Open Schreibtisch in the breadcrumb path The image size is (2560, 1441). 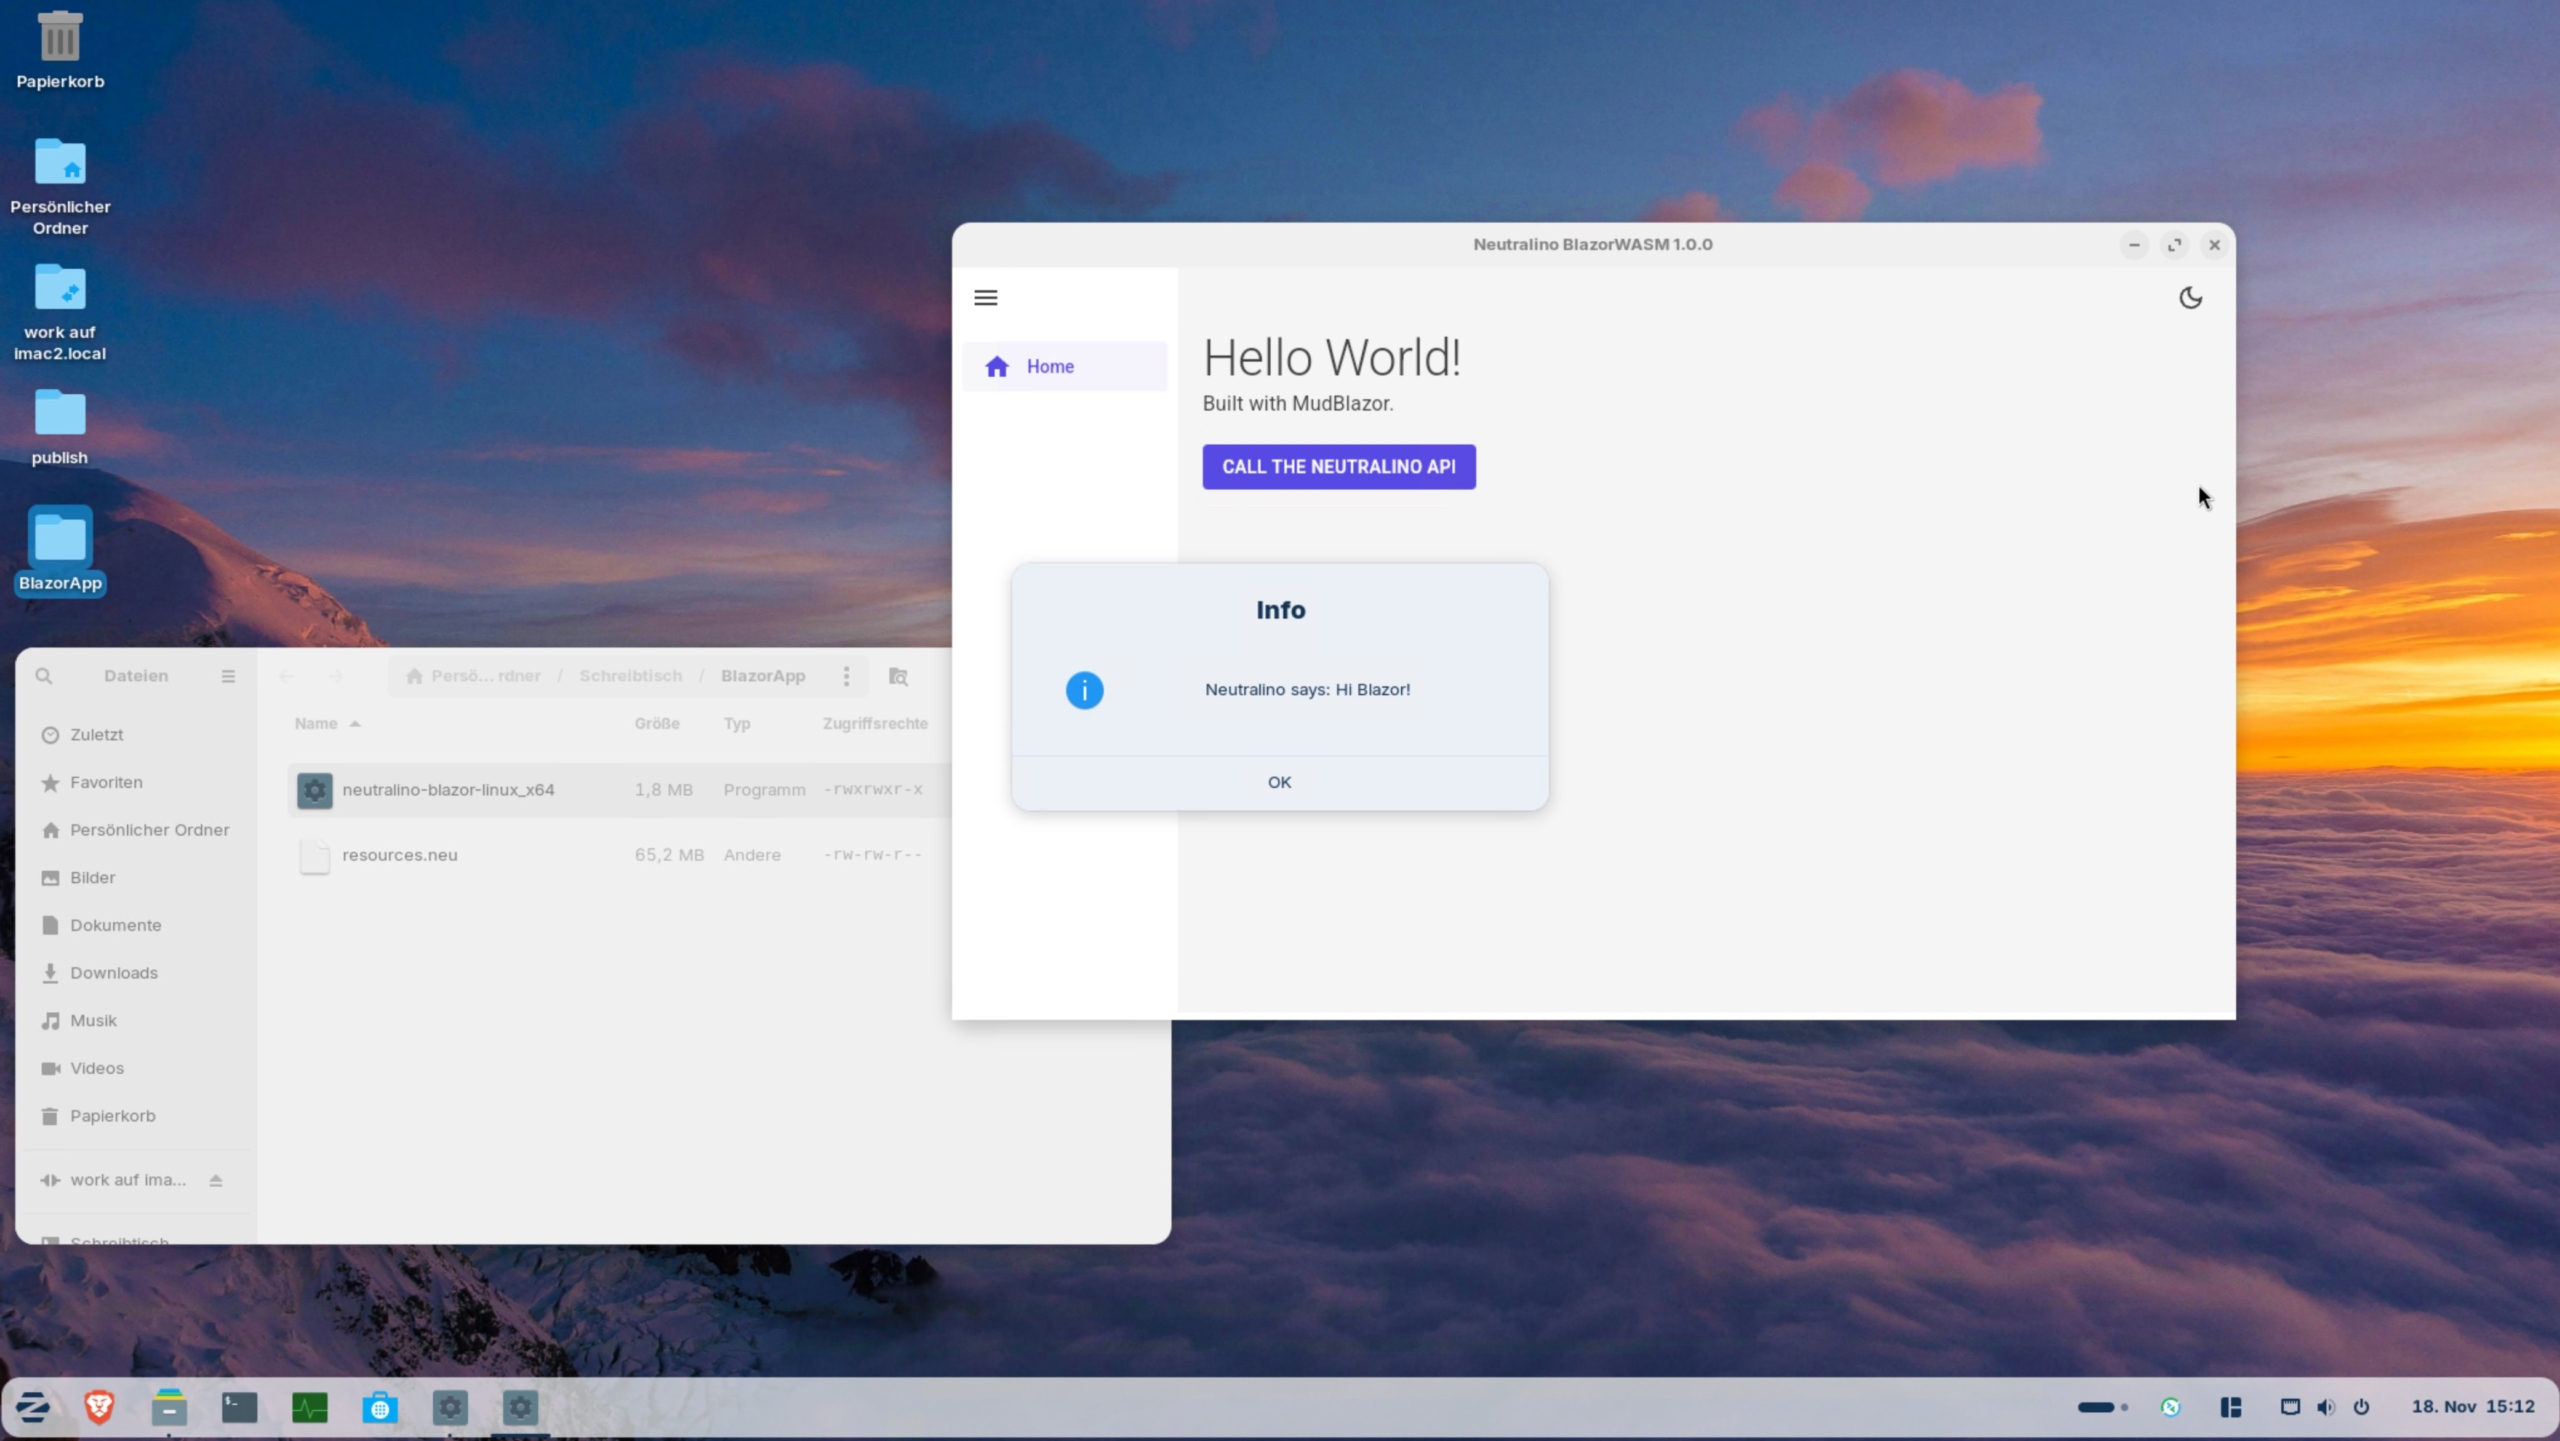630,676
